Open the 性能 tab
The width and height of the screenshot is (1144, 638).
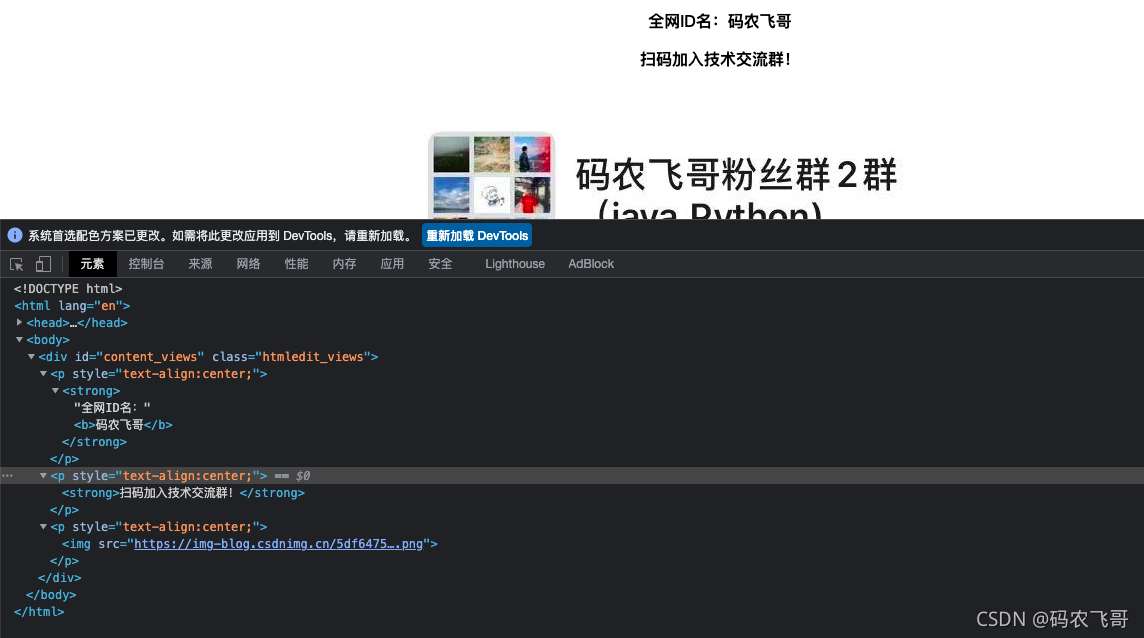tap(296, 264)
